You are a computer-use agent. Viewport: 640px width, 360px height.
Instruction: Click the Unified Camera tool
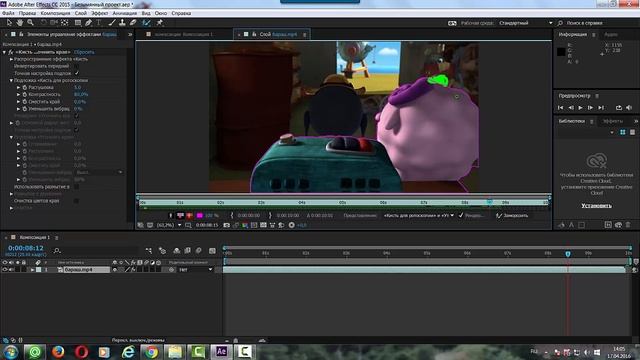click(54, 23)
